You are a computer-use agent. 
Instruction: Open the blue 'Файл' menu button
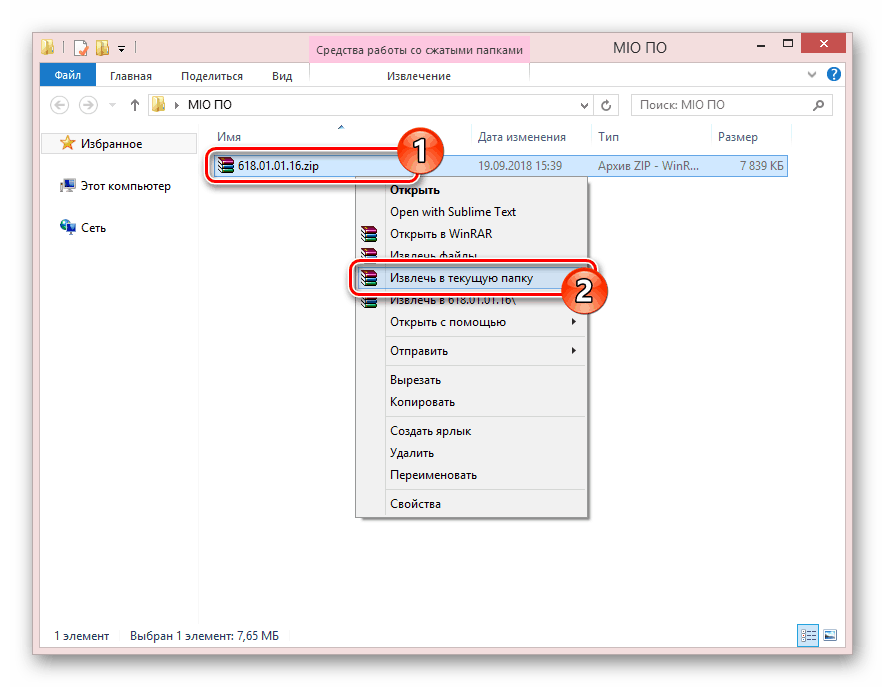point(68,76)
